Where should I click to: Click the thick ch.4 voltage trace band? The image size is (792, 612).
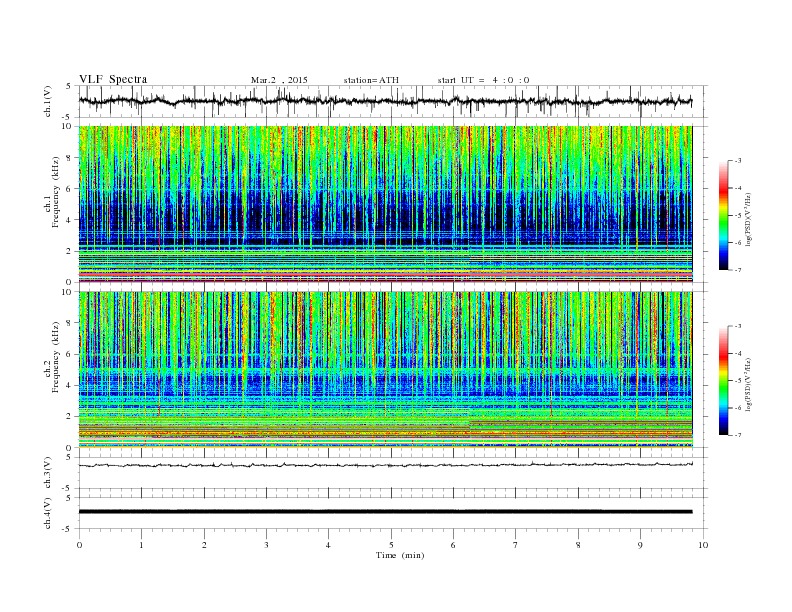pos(385,512)
